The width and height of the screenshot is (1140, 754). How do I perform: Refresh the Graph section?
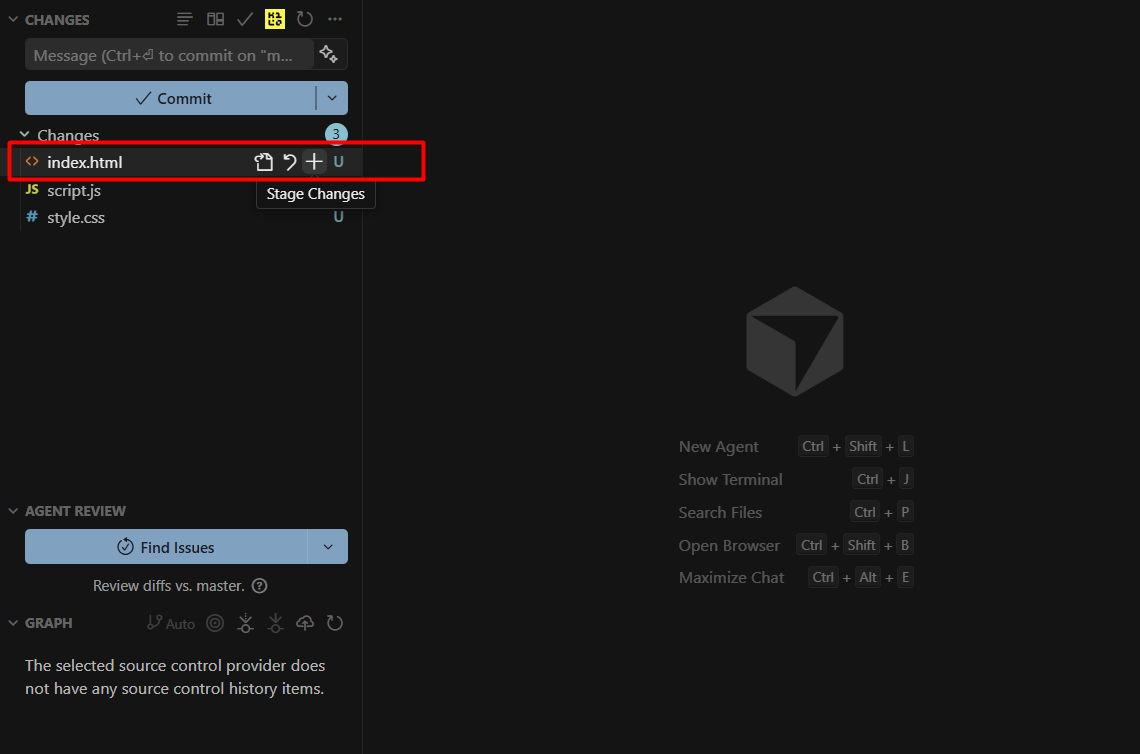click(334, 623)
